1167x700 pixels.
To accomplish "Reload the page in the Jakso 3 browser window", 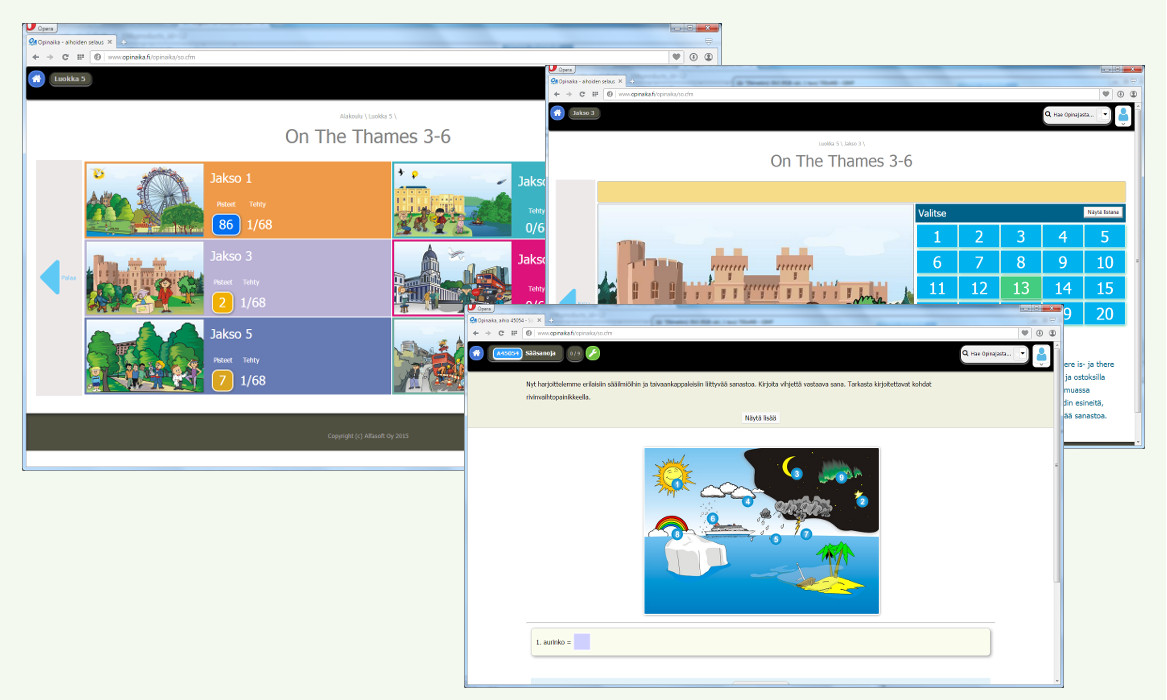I will (582, 94).
